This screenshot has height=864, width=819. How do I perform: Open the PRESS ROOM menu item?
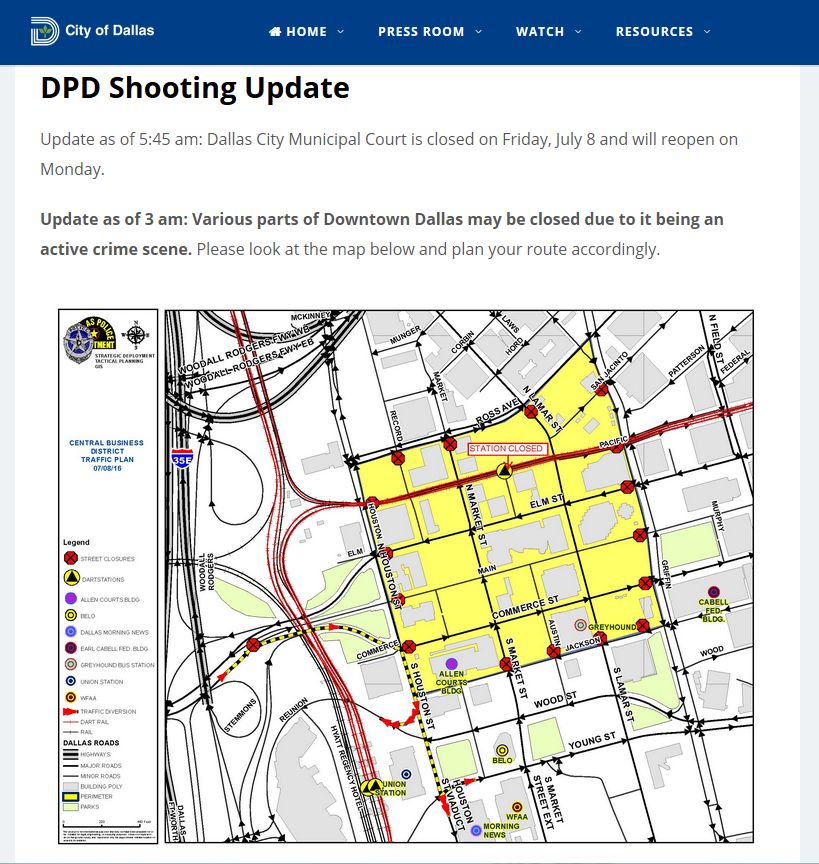[421, 31]
